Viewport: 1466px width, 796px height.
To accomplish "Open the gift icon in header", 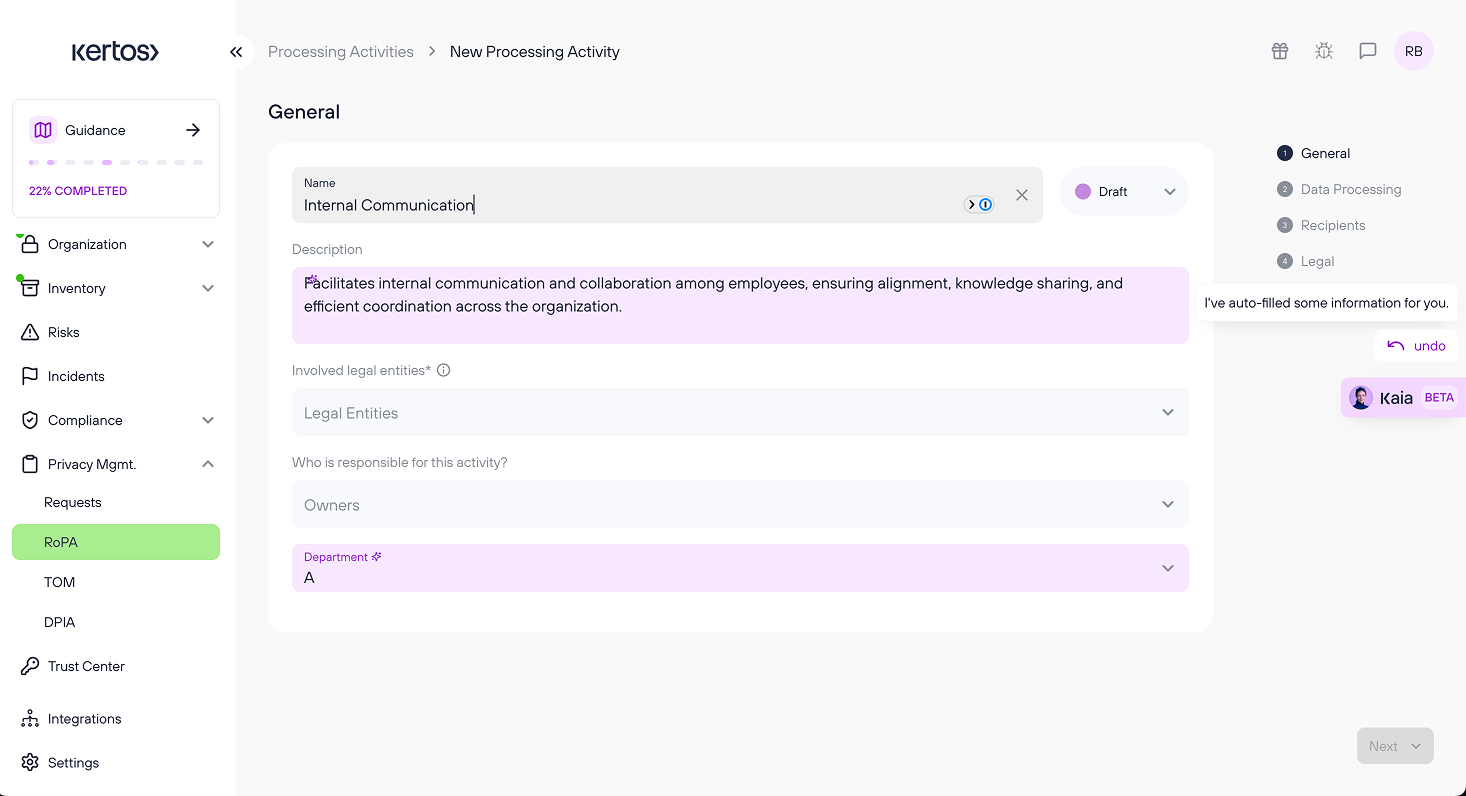I will tap(1280, 51).
